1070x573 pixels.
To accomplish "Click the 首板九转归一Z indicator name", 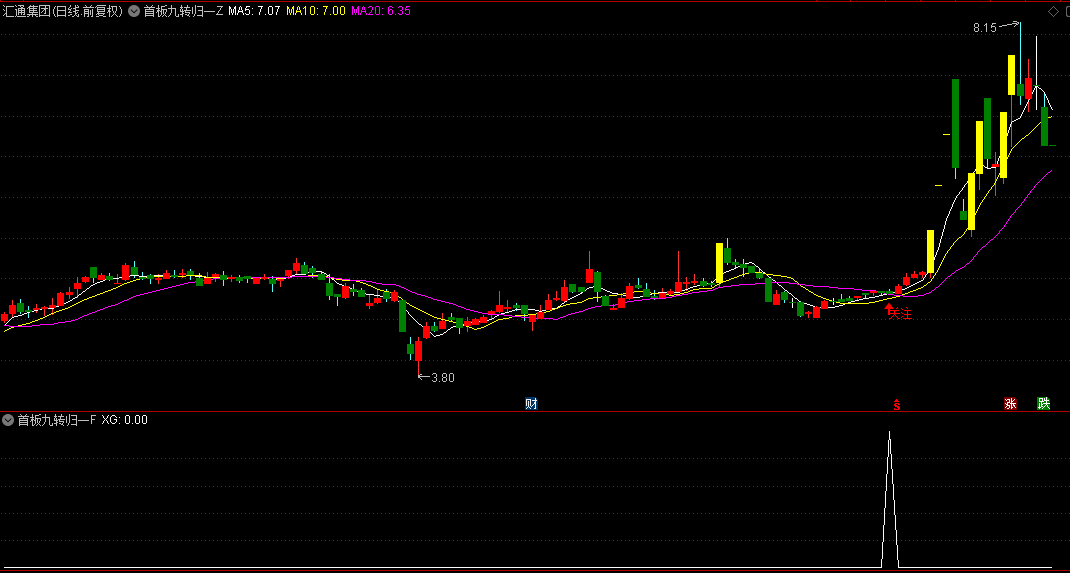I will 183,11.
